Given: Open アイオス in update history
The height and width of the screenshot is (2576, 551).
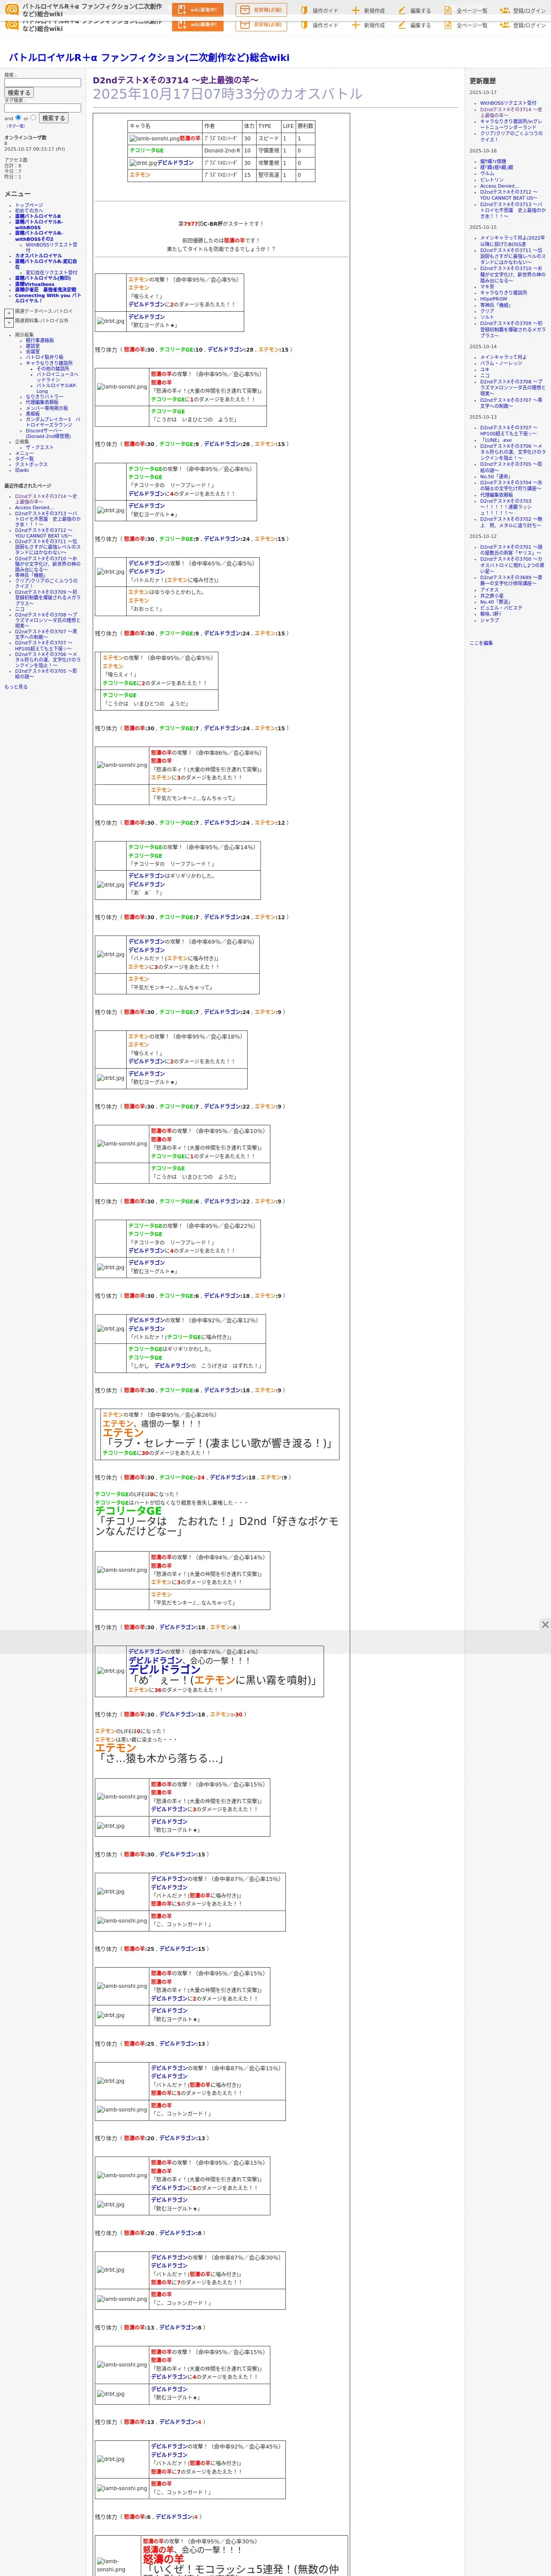Looking at the screenshot, I should coord(489,589).
